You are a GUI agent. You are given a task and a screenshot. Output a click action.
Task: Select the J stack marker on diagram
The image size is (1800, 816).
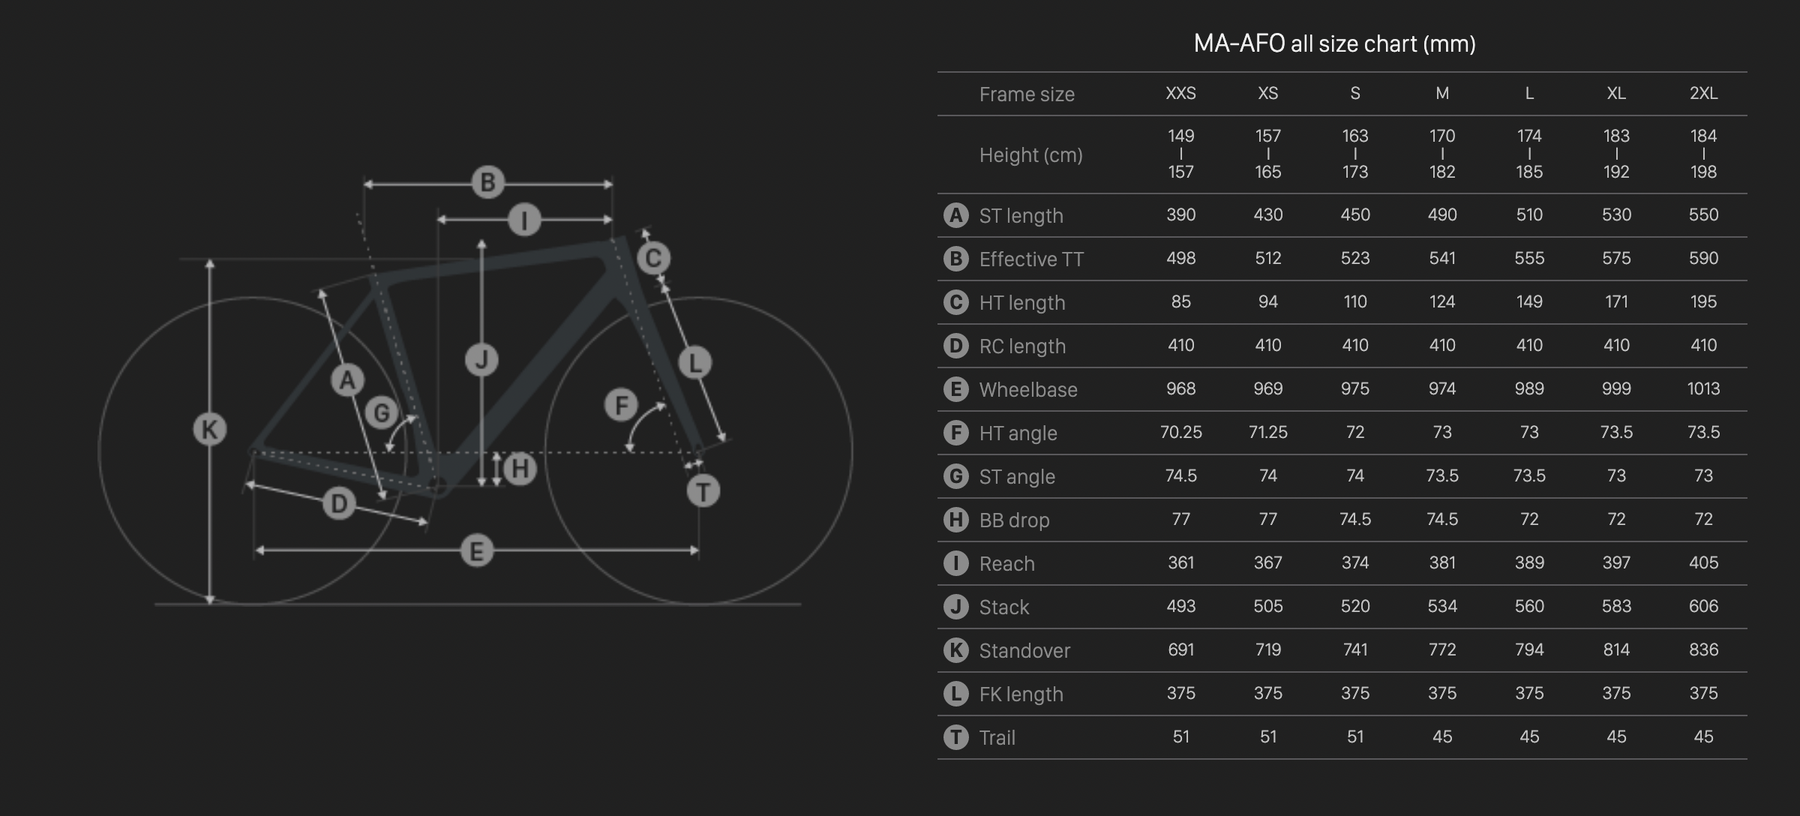(482, 360)
